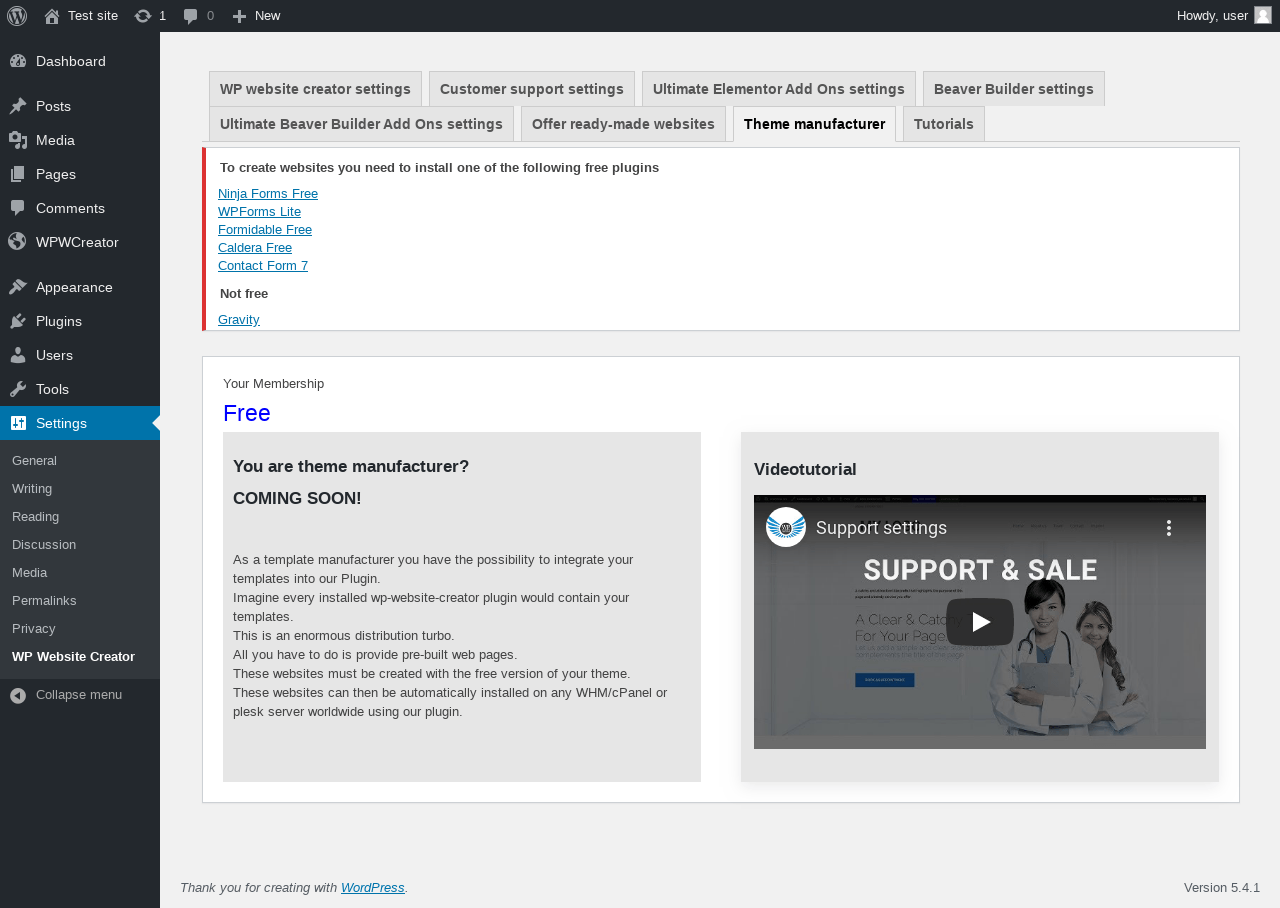Click the Settings sliders icon

(x=18, y=423)
